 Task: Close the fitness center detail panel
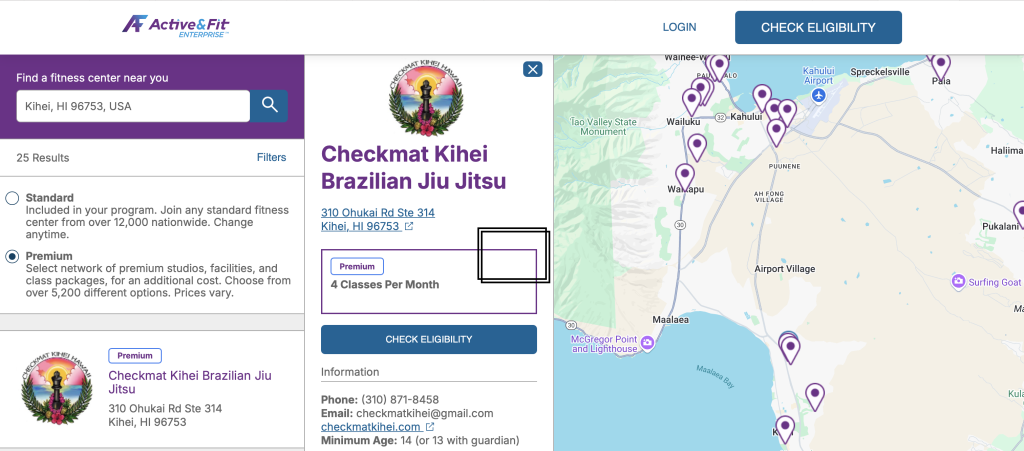point(533,69)
